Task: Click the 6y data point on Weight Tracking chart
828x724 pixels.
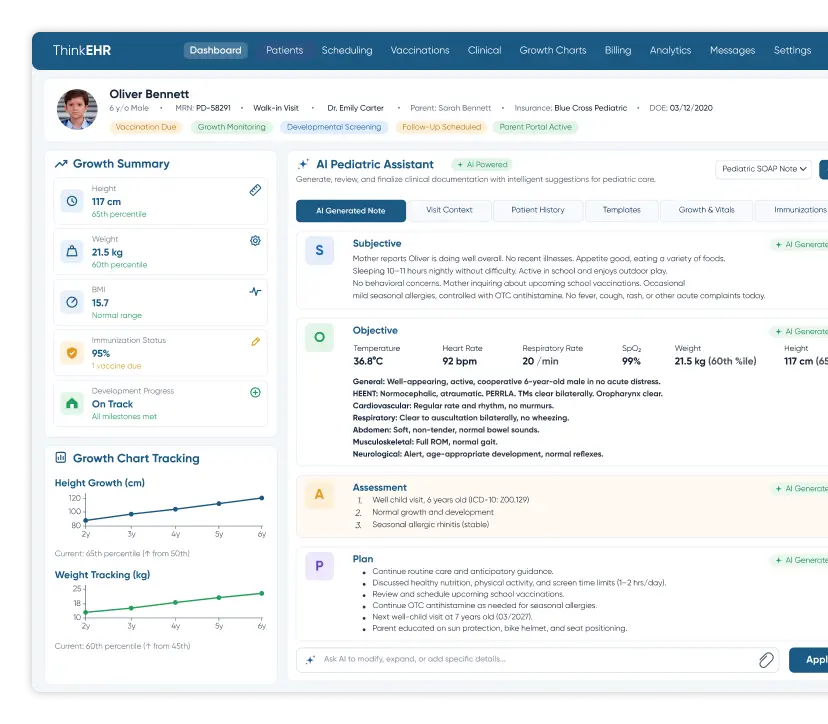Action: [x=261, y=594]
